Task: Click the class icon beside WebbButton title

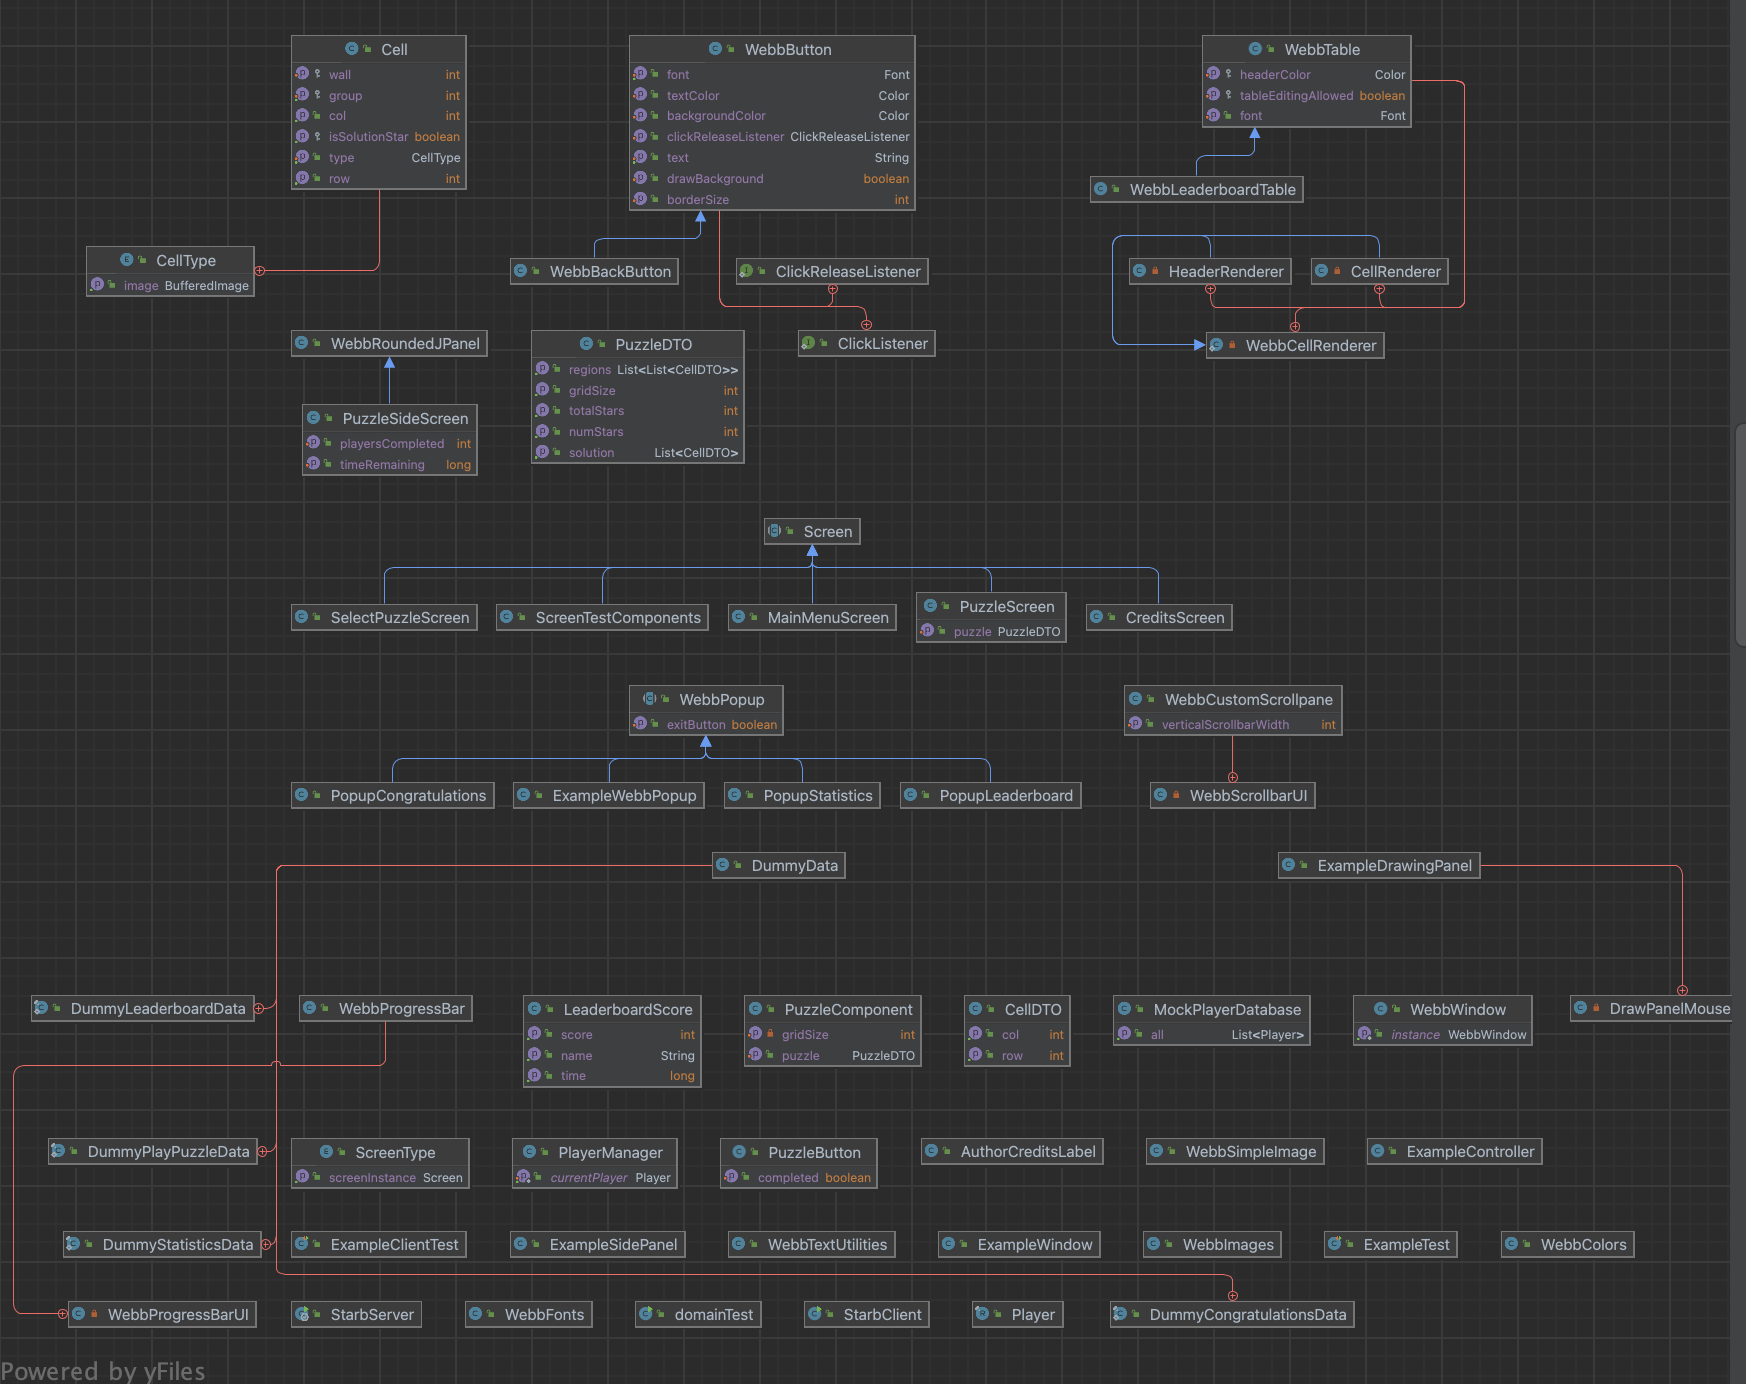Action: pos(715,49)
